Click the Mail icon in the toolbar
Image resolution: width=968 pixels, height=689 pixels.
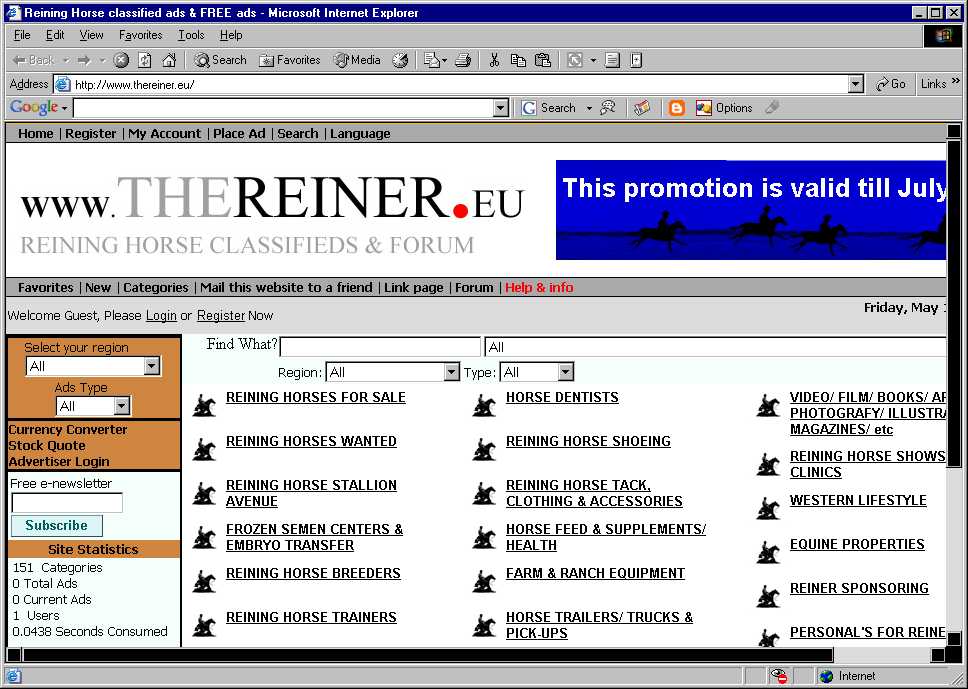[432, 60]
